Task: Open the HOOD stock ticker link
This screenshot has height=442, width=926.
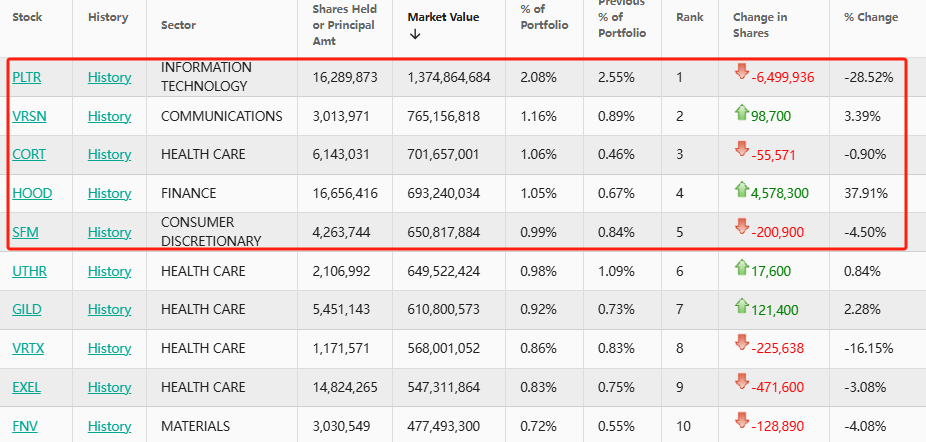Action: [x=30, y=193]
